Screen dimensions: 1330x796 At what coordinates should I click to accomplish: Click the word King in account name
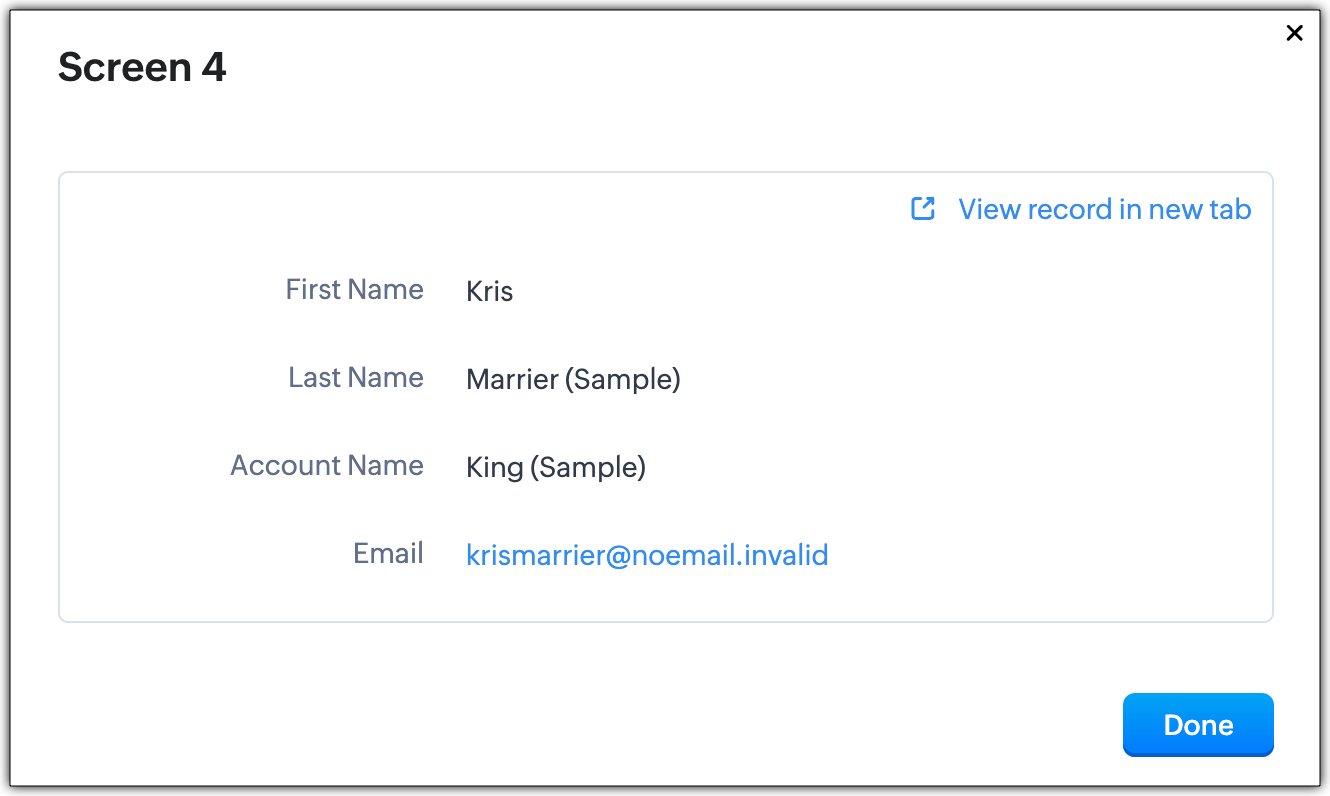pos(494,467)
